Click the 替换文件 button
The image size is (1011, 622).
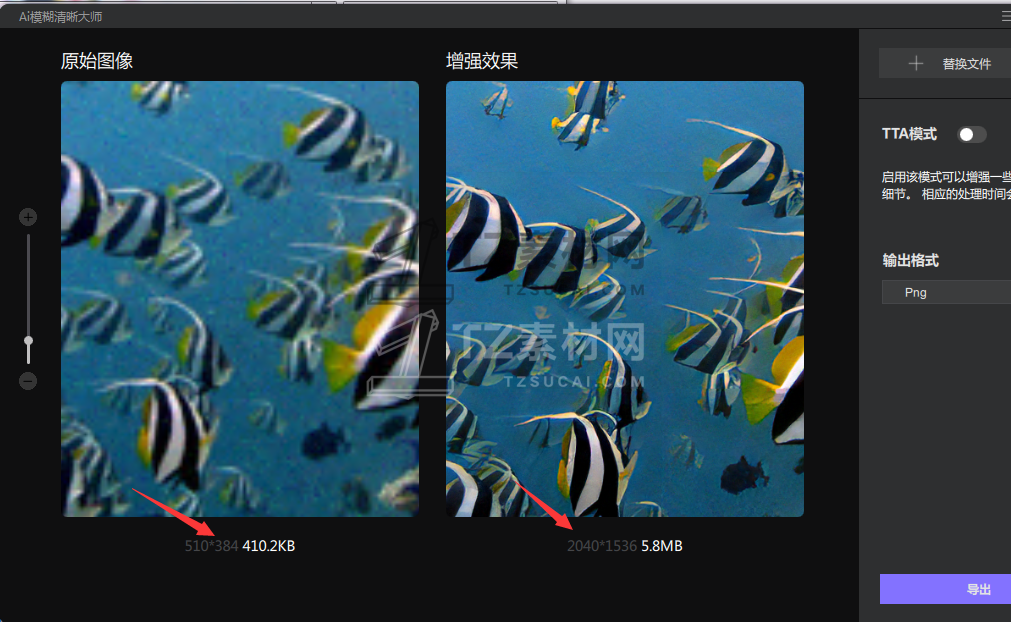(x=945, y=64)
